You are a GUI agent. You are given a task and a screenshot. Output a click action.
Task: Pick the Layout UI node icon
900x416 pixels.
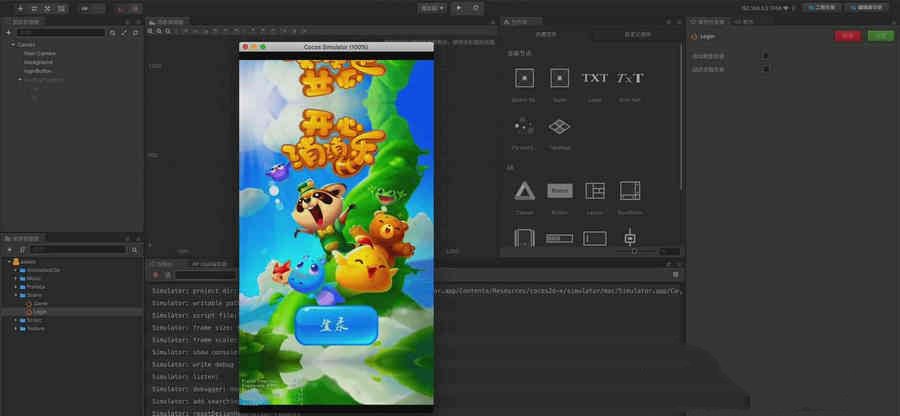tap(595, 190)
